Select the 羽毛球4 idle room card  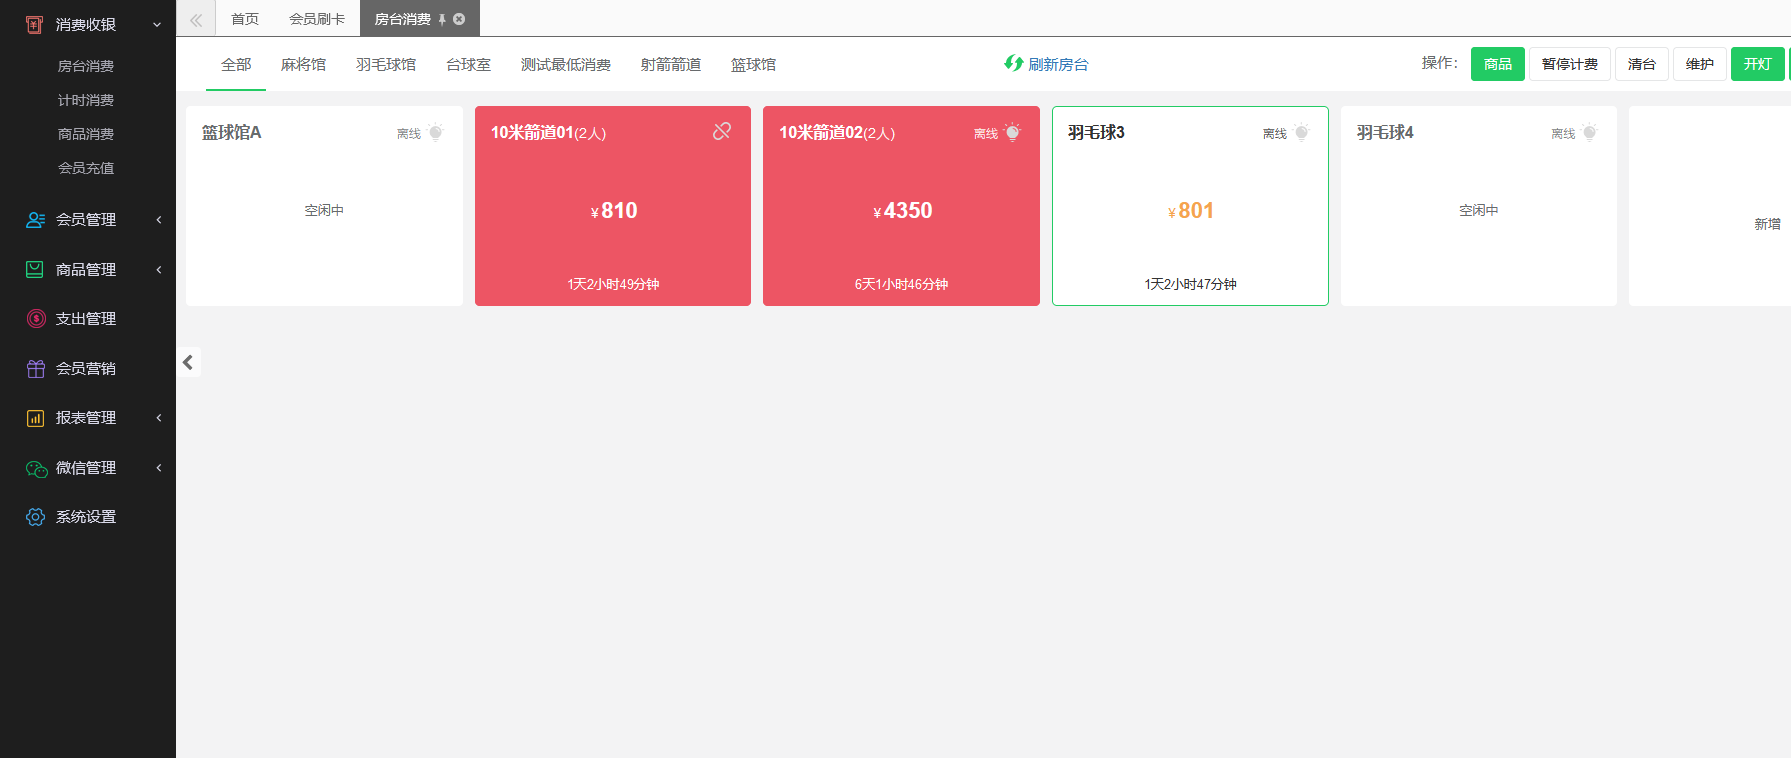coord(1477,206)
